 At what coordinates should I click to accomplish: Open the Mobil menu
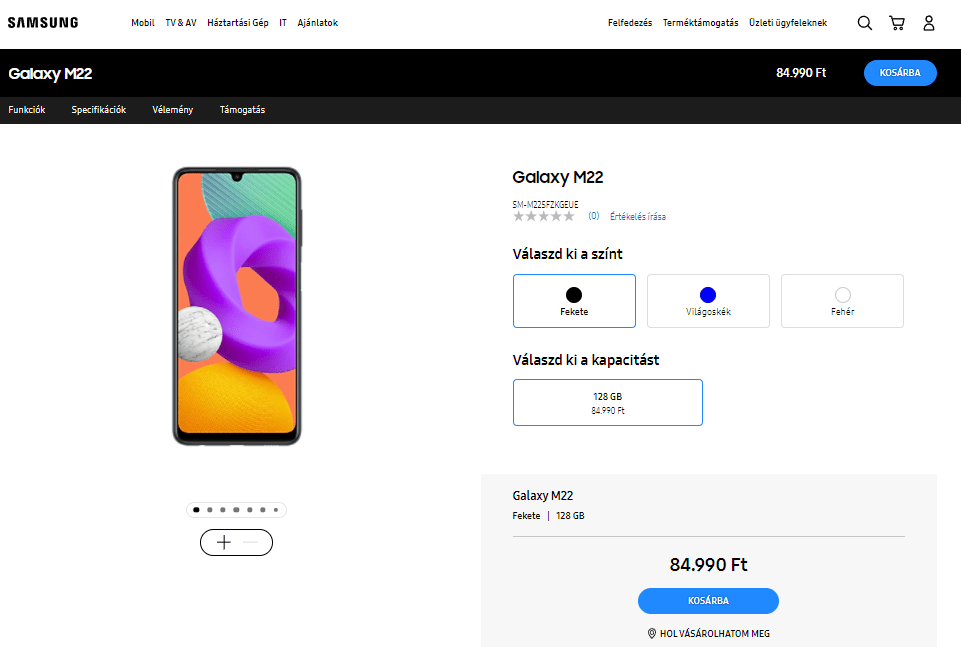[143, 23]
